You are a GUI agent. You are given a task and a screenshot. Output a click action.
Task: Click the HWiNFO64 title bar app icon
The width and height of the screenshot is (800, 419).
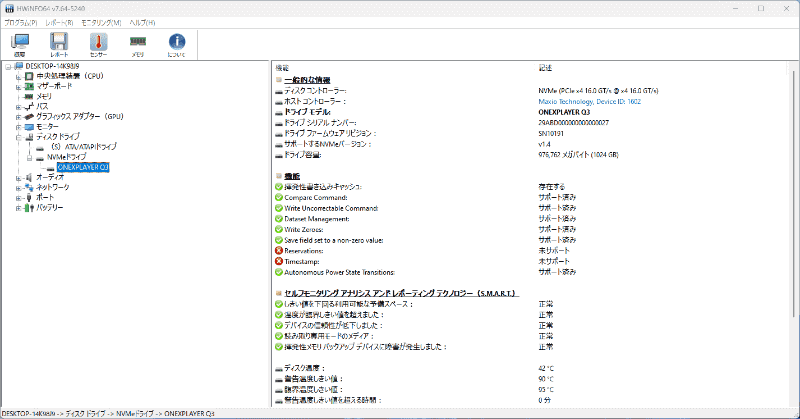(x=9, y=8)
